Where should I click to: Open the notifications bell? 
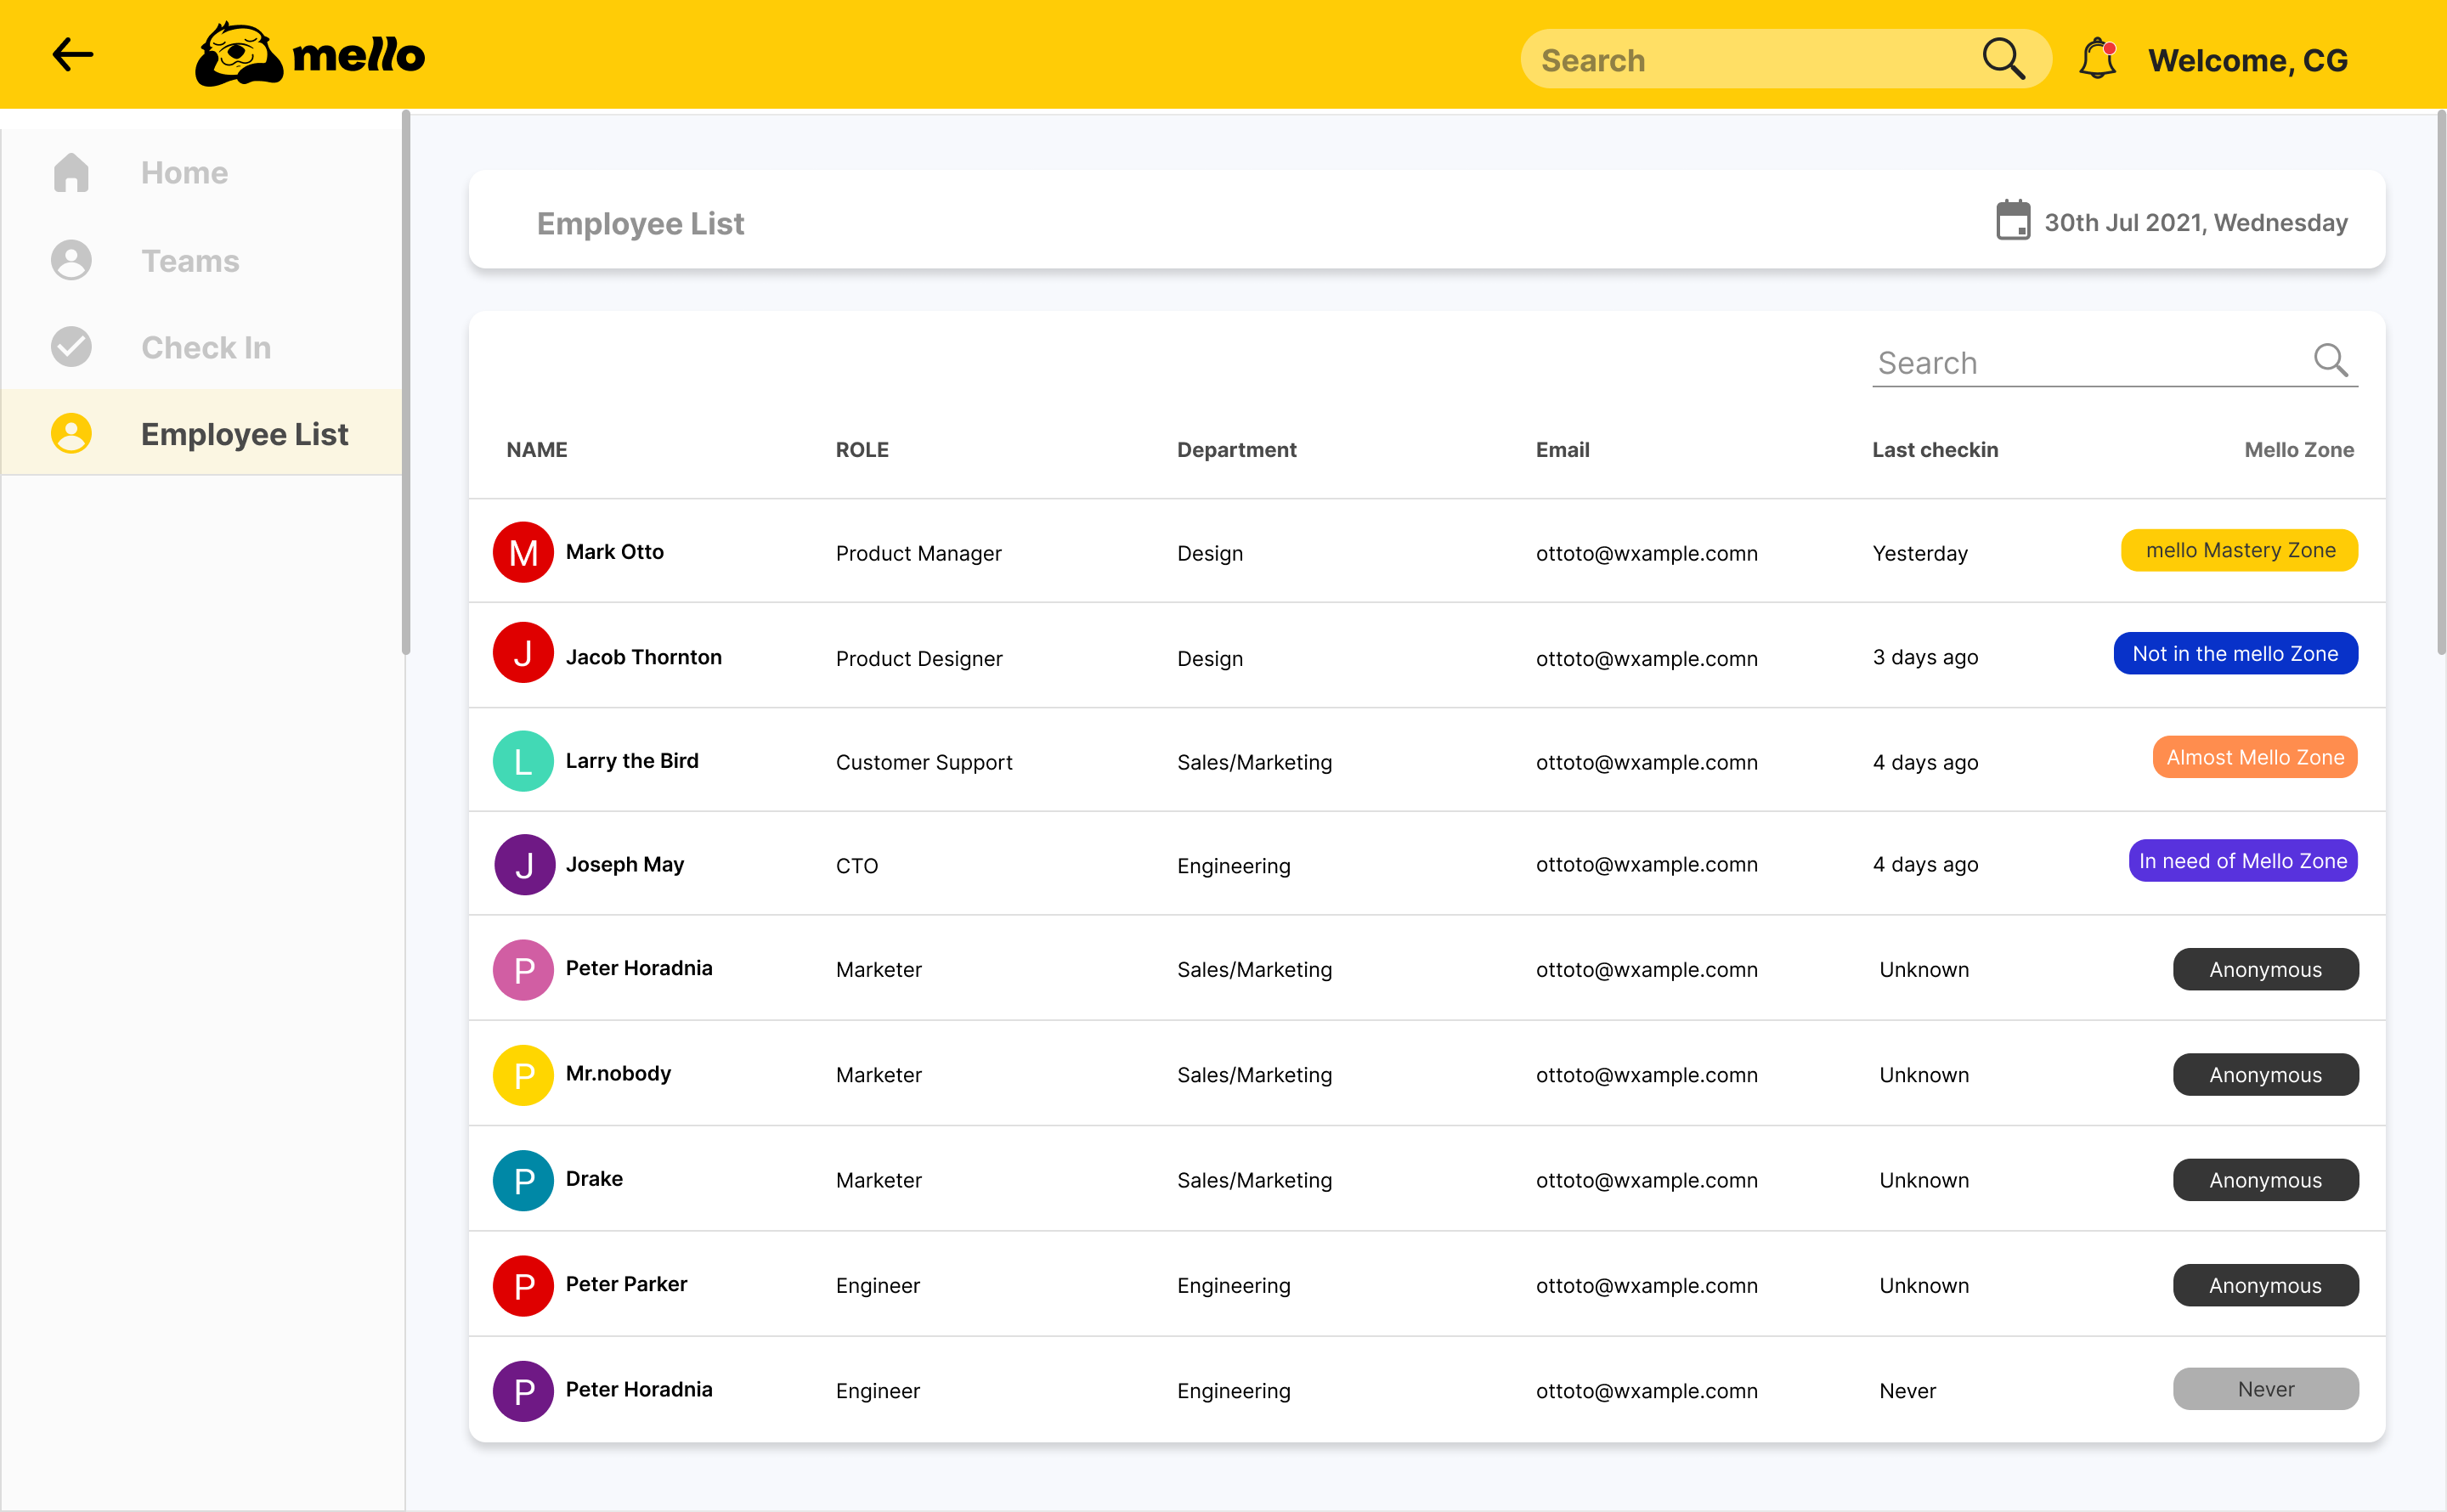tap(2097, 58)
